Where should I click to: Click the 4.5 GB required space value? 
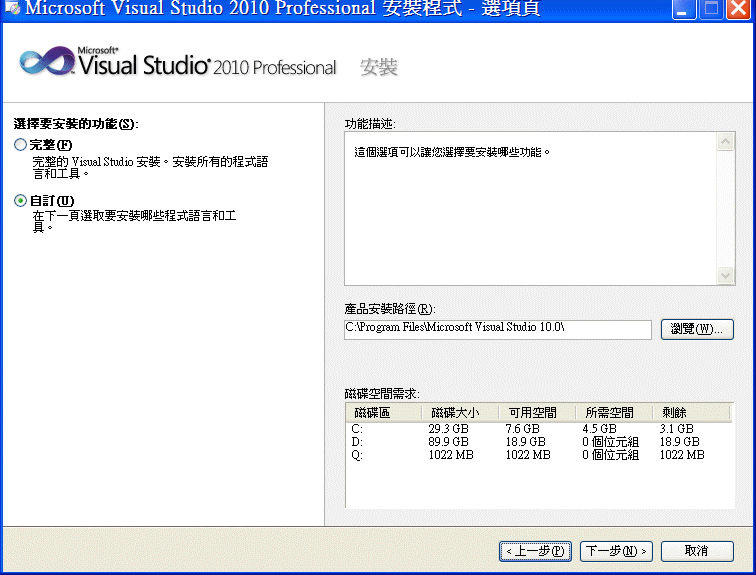coord(599,428)
